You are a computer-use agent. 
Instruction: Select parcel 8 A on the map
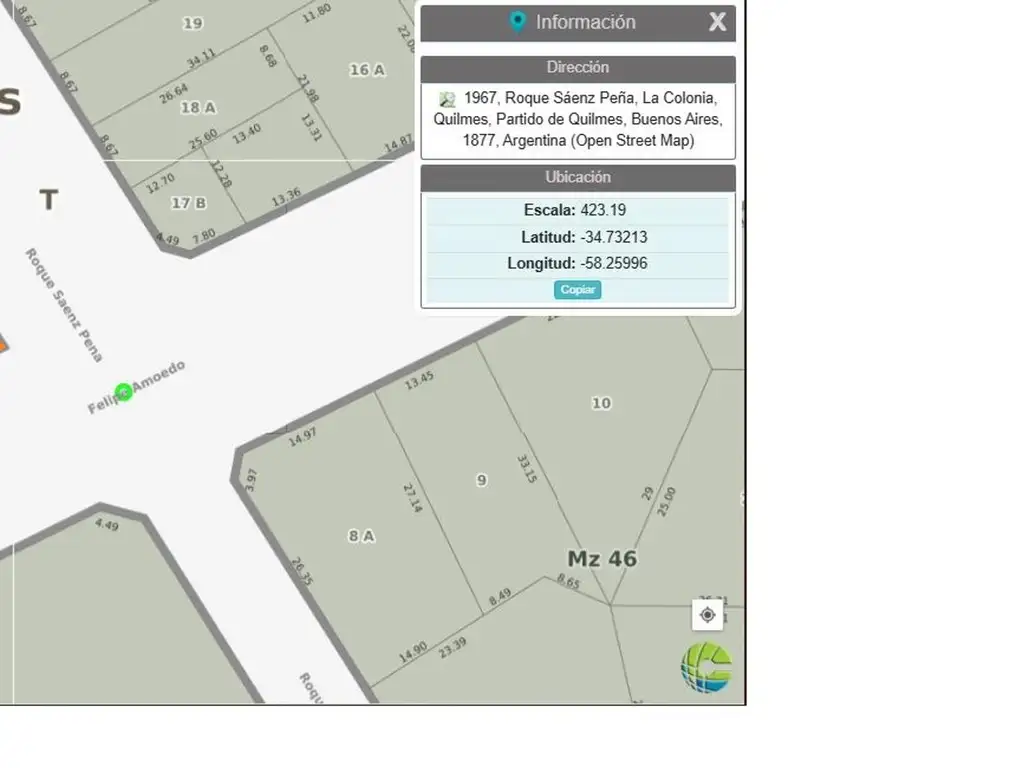tap(361, 536)
